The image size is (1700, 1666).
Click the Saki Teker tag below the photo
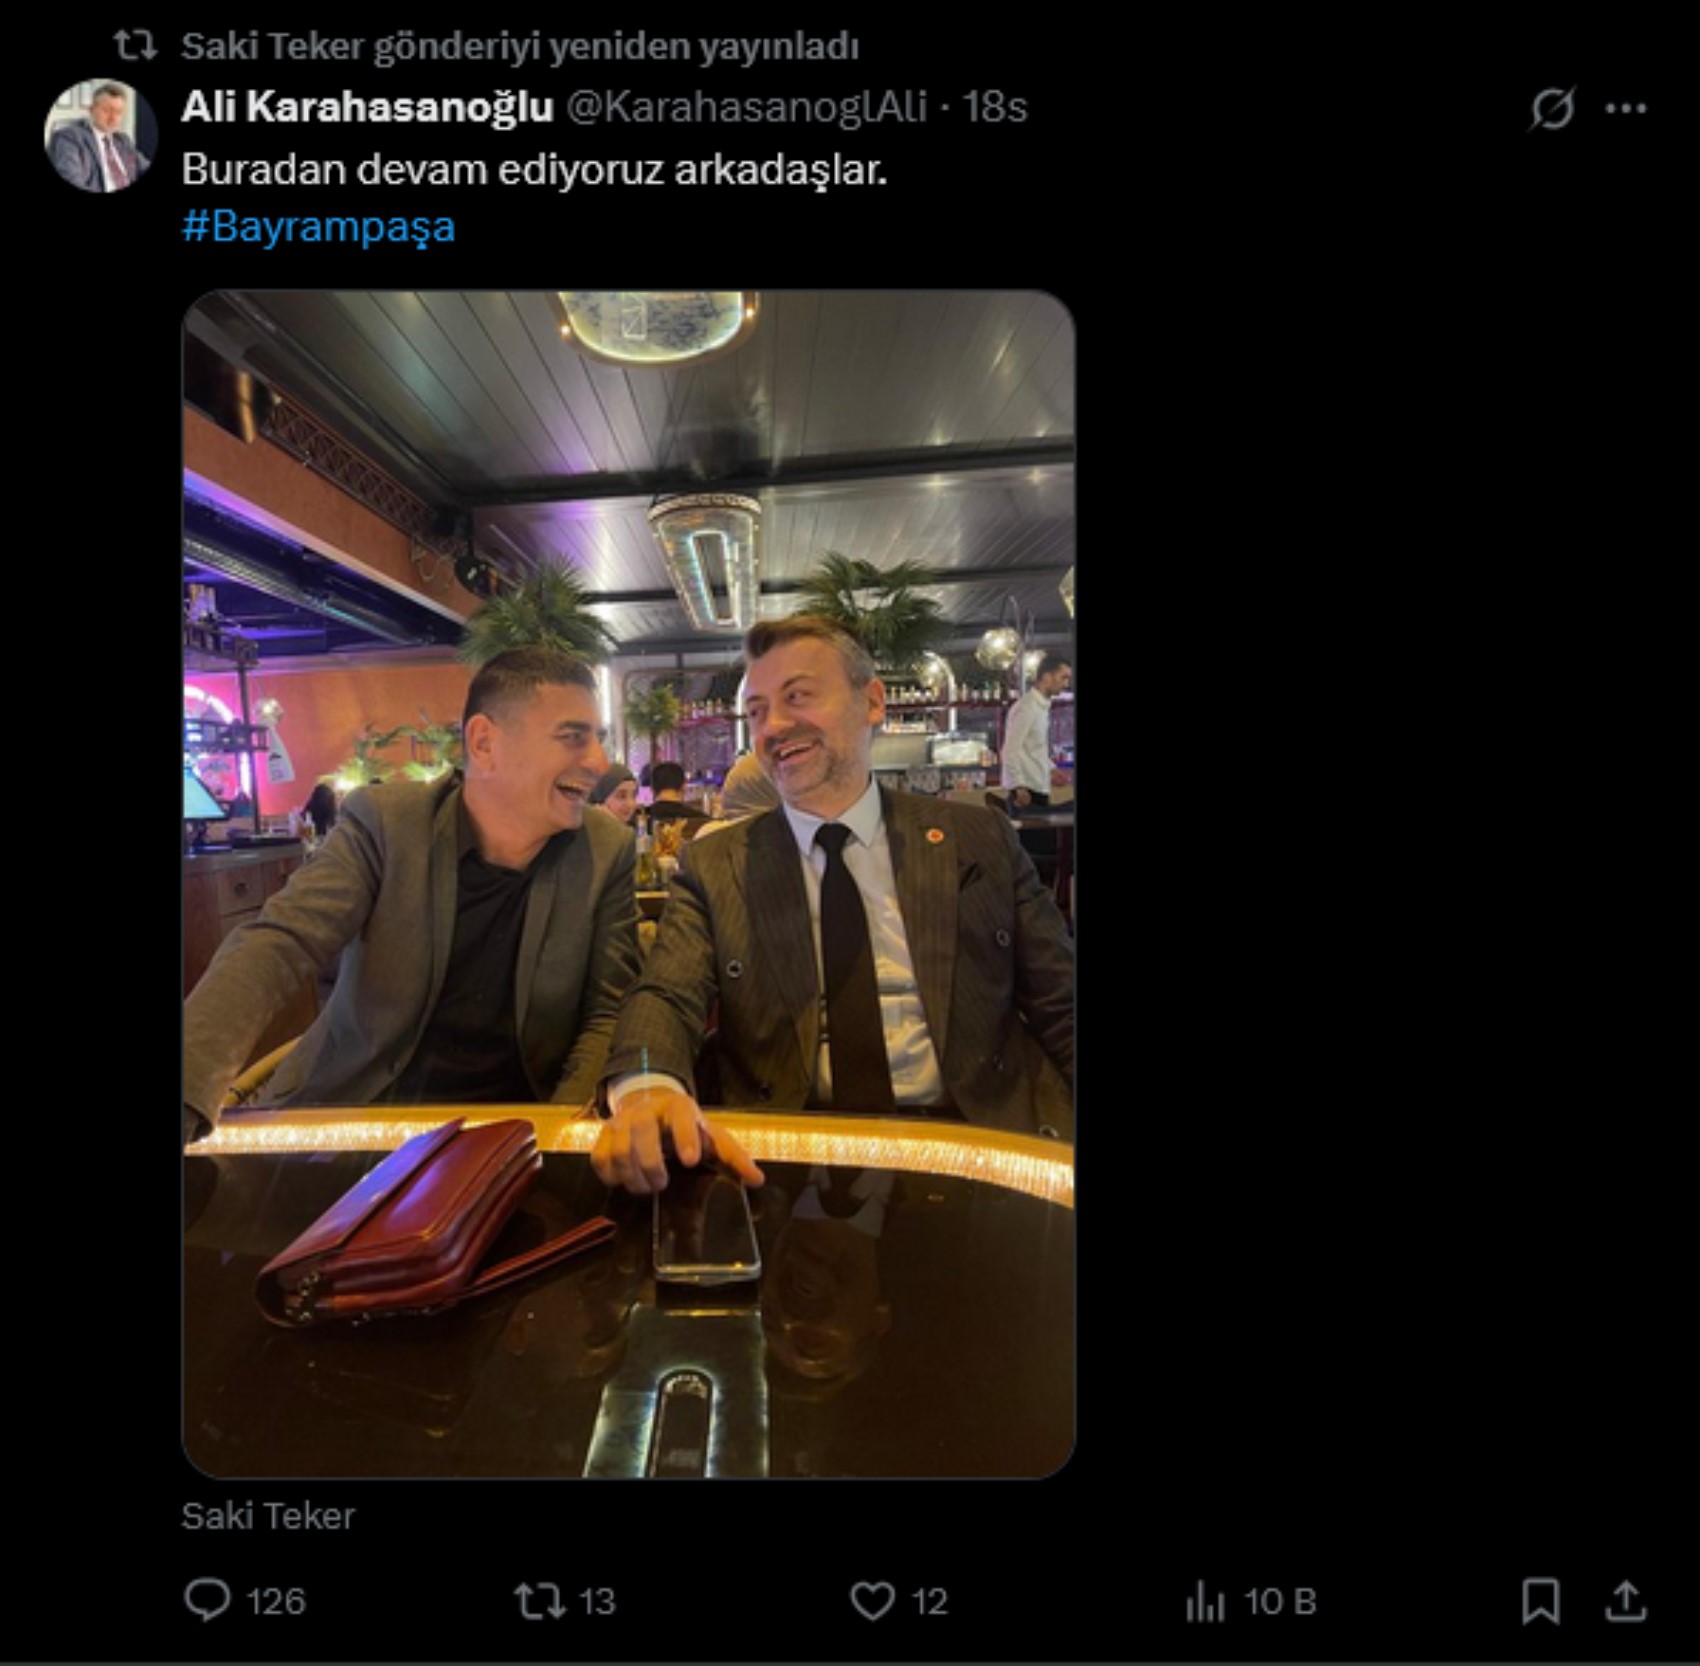268,1516
